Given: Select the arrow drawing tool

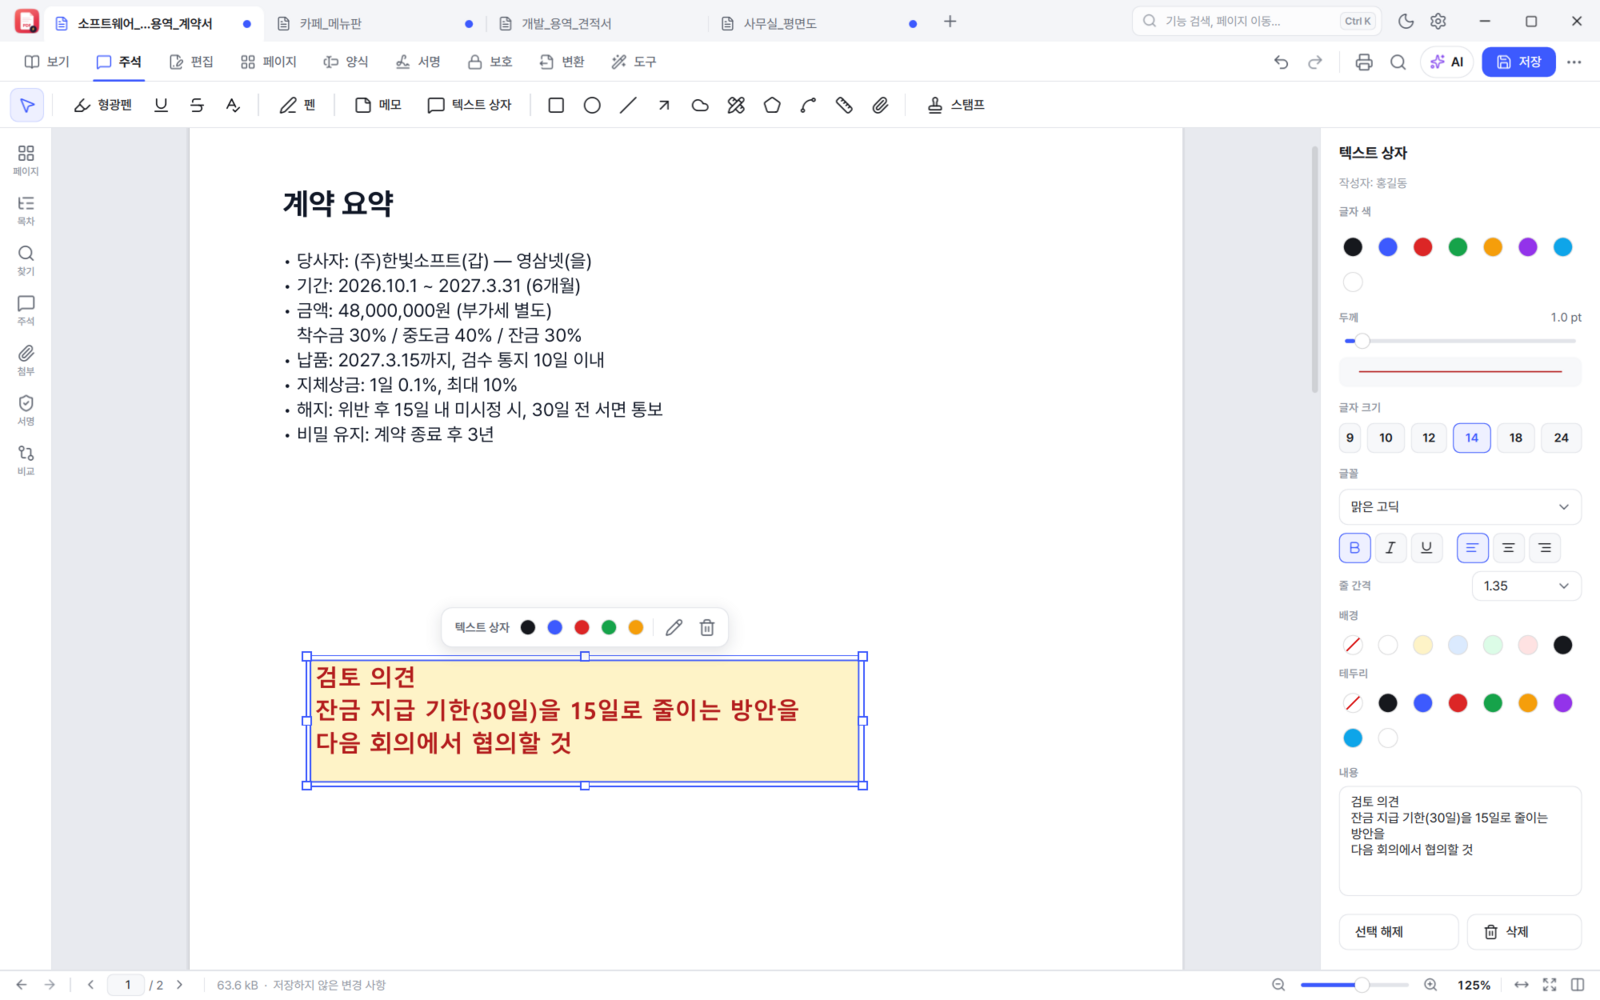Looking at the screenshot, I should [x=664, y=105].
